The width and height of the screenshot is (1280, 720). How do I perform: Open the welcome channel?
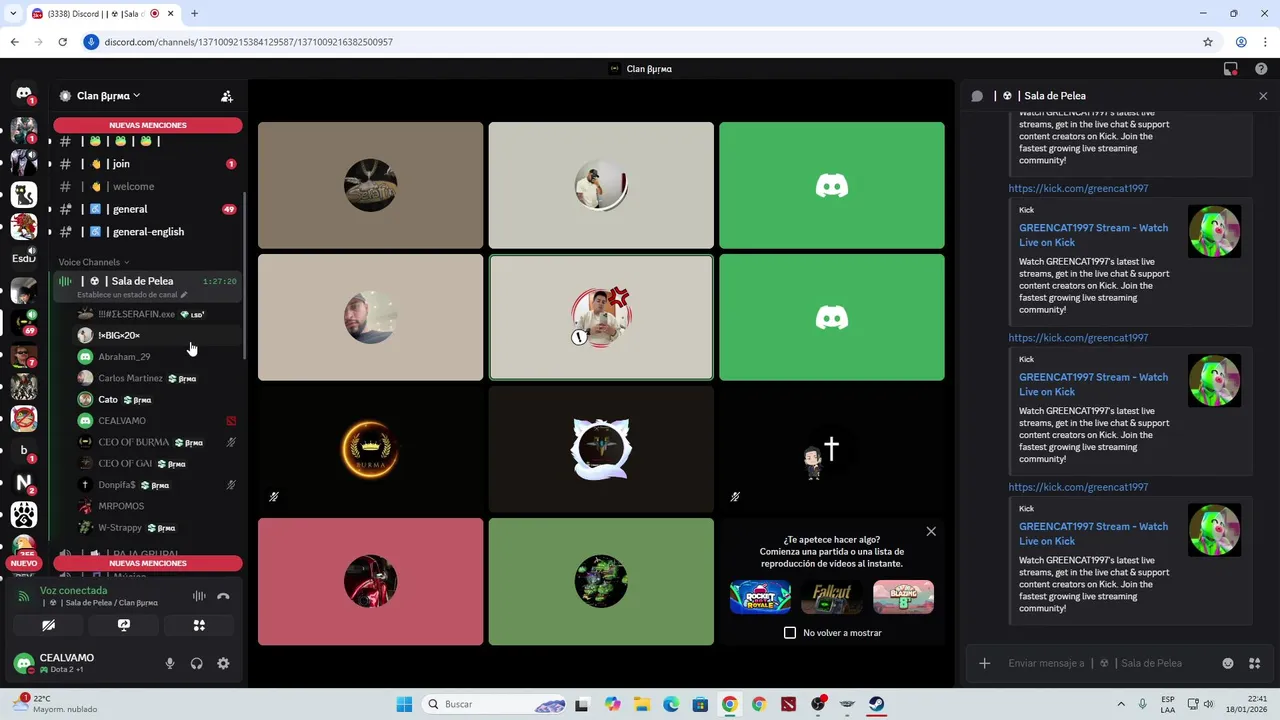tap(133, 187)
